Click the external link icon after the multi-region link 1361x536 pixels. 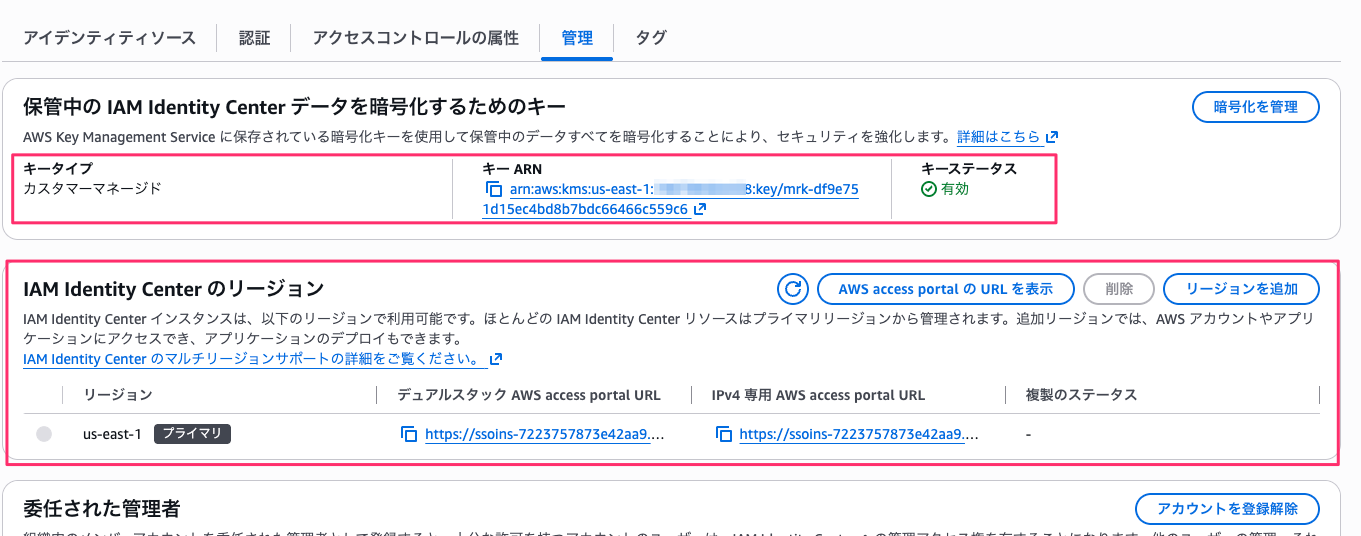(x=497, y=359)
